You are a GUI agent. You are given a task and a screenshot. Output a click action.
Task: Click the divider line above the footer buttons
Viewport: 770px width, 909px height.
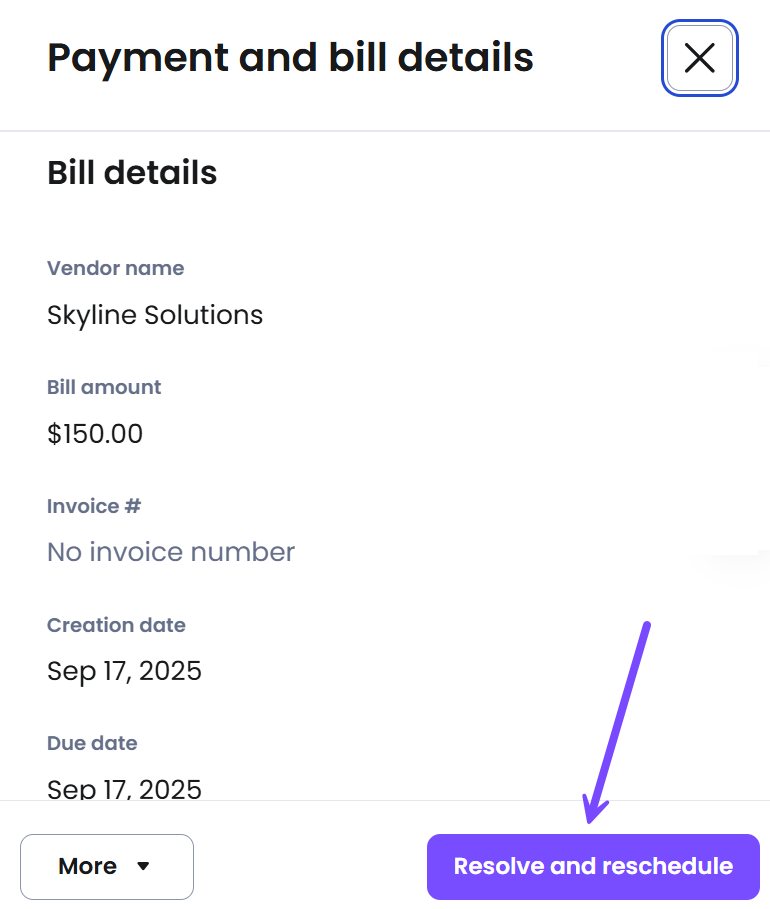pos(385,800)
